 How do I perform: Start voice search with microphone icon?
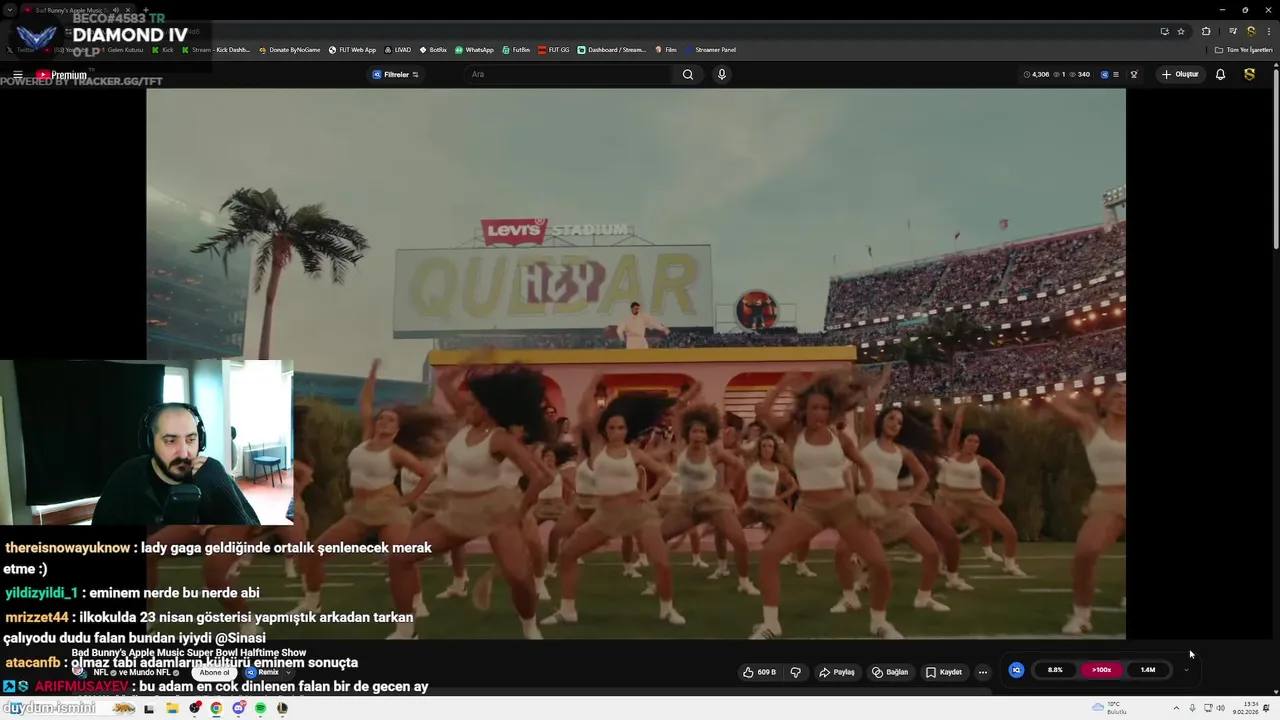[x=721, y=74]
